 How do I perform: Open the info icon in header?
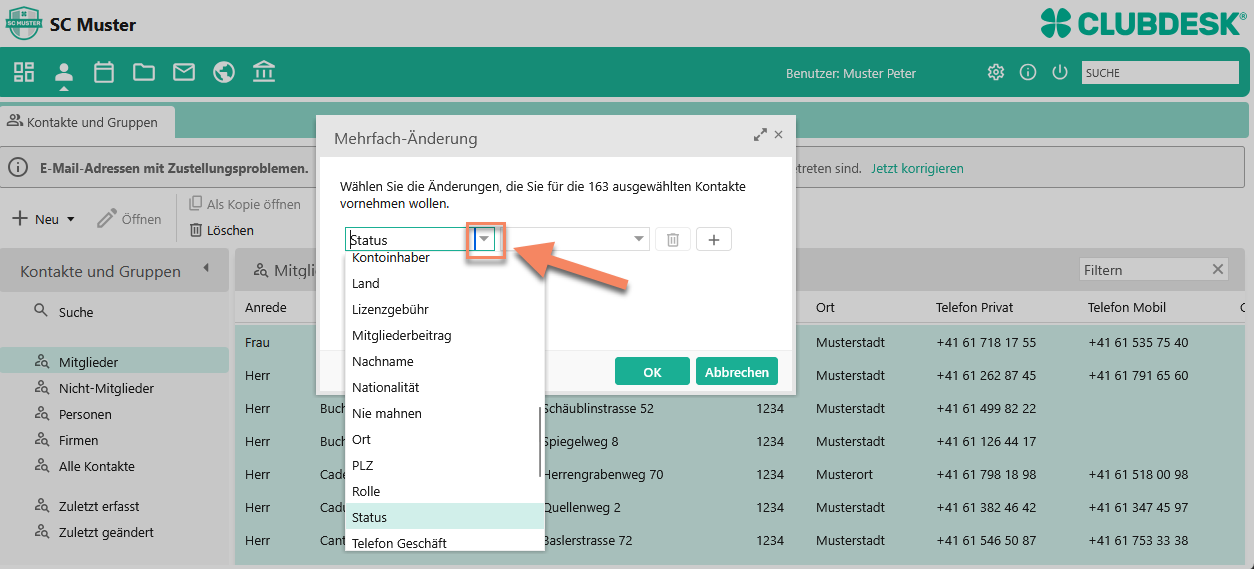1028,72
